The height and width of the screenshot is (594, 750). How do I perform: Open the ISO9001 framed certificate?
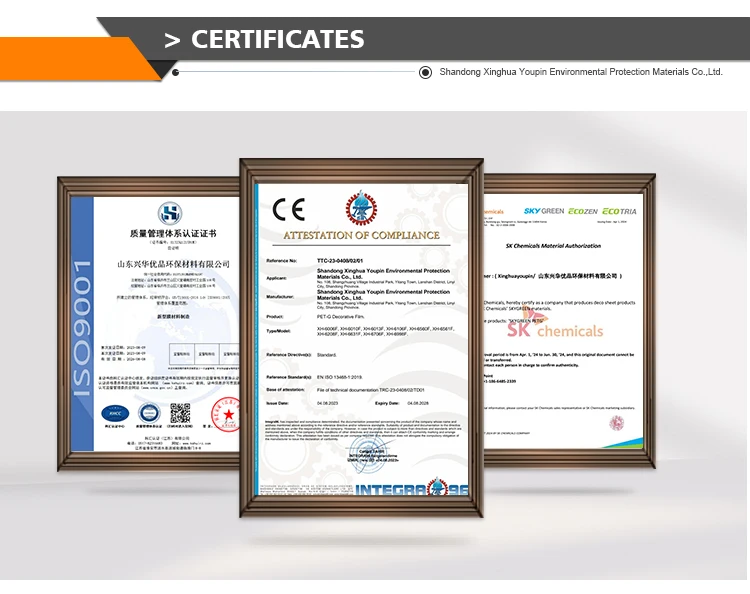point(149,323)
